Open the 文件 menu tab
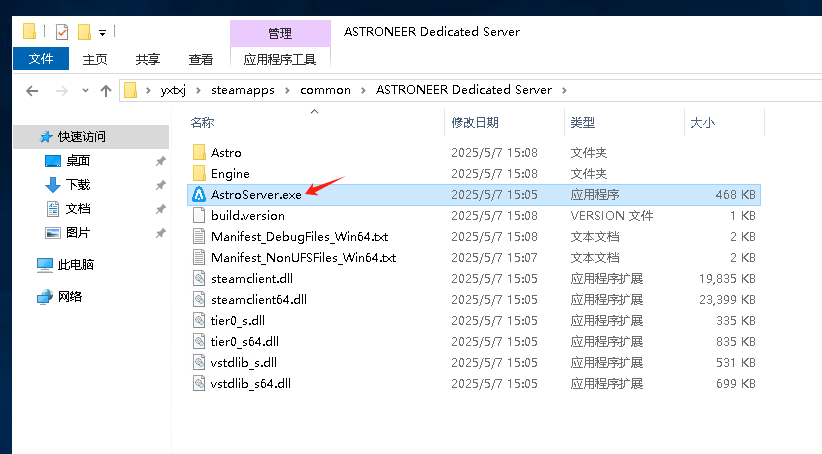The image size is (822, 454). coord(41,59)
